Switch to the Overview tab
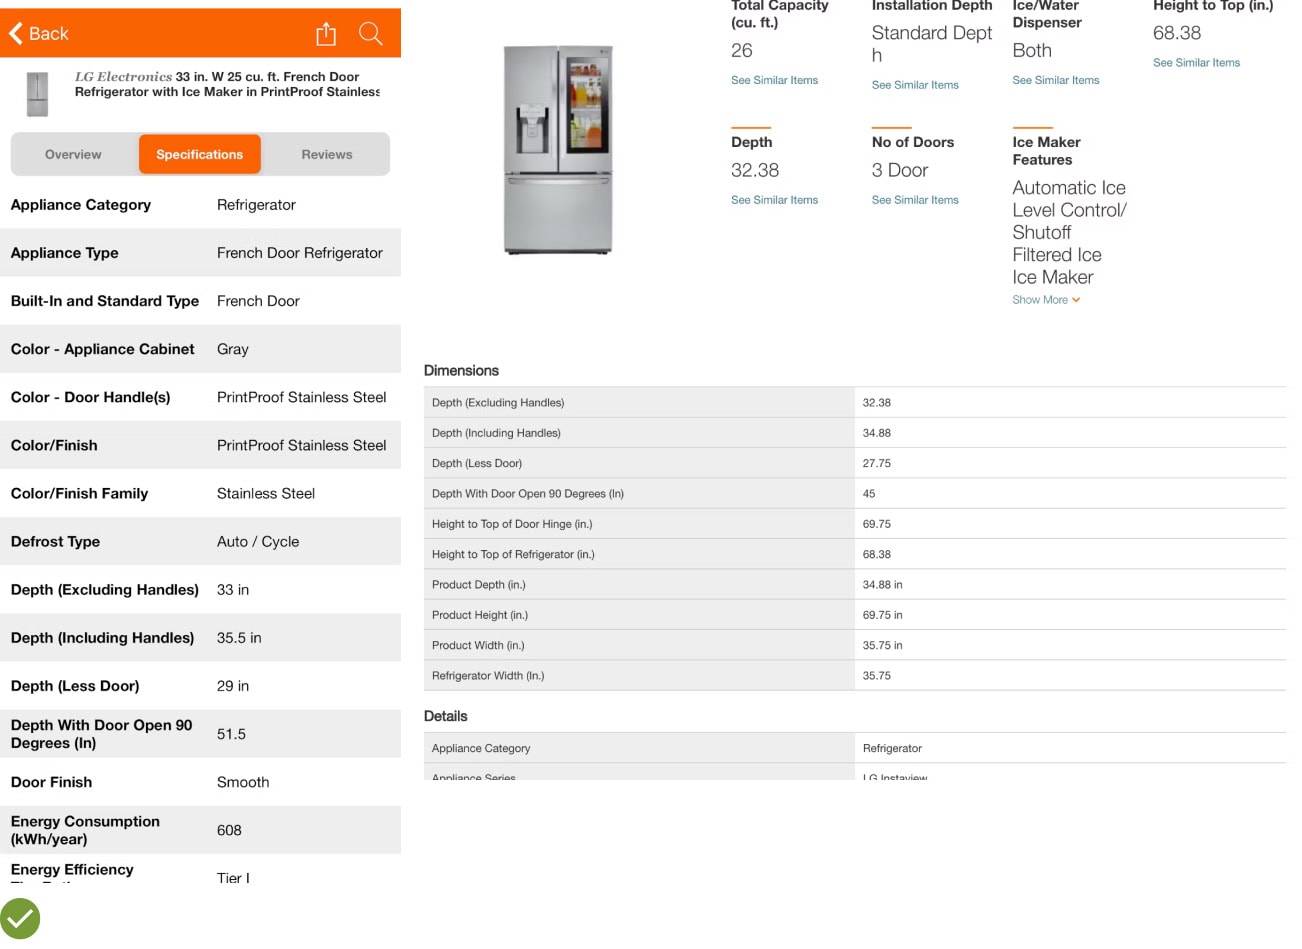Viewport: 1302px width, 949px height. point(73,155)
